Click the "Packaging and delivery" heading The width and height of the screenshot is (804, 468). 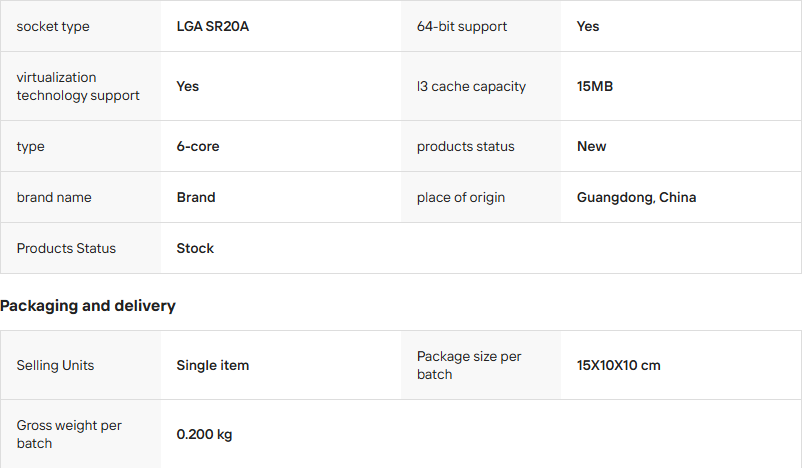[88, 306]
